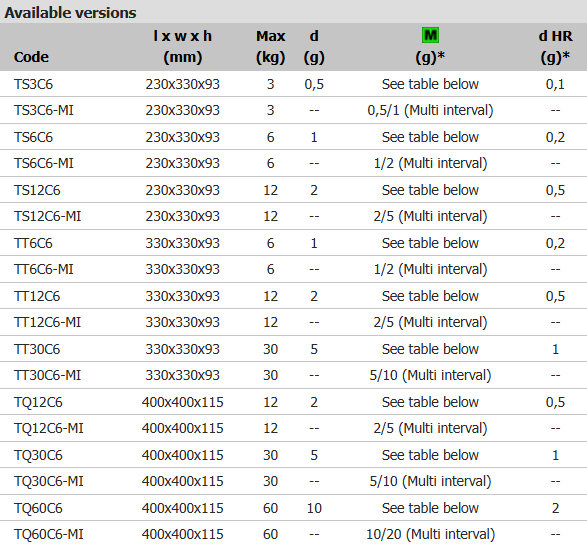This screenshot has width=587, height=545.
Task: Click the TS3C6-MI product code
Action: pos(44,110)
